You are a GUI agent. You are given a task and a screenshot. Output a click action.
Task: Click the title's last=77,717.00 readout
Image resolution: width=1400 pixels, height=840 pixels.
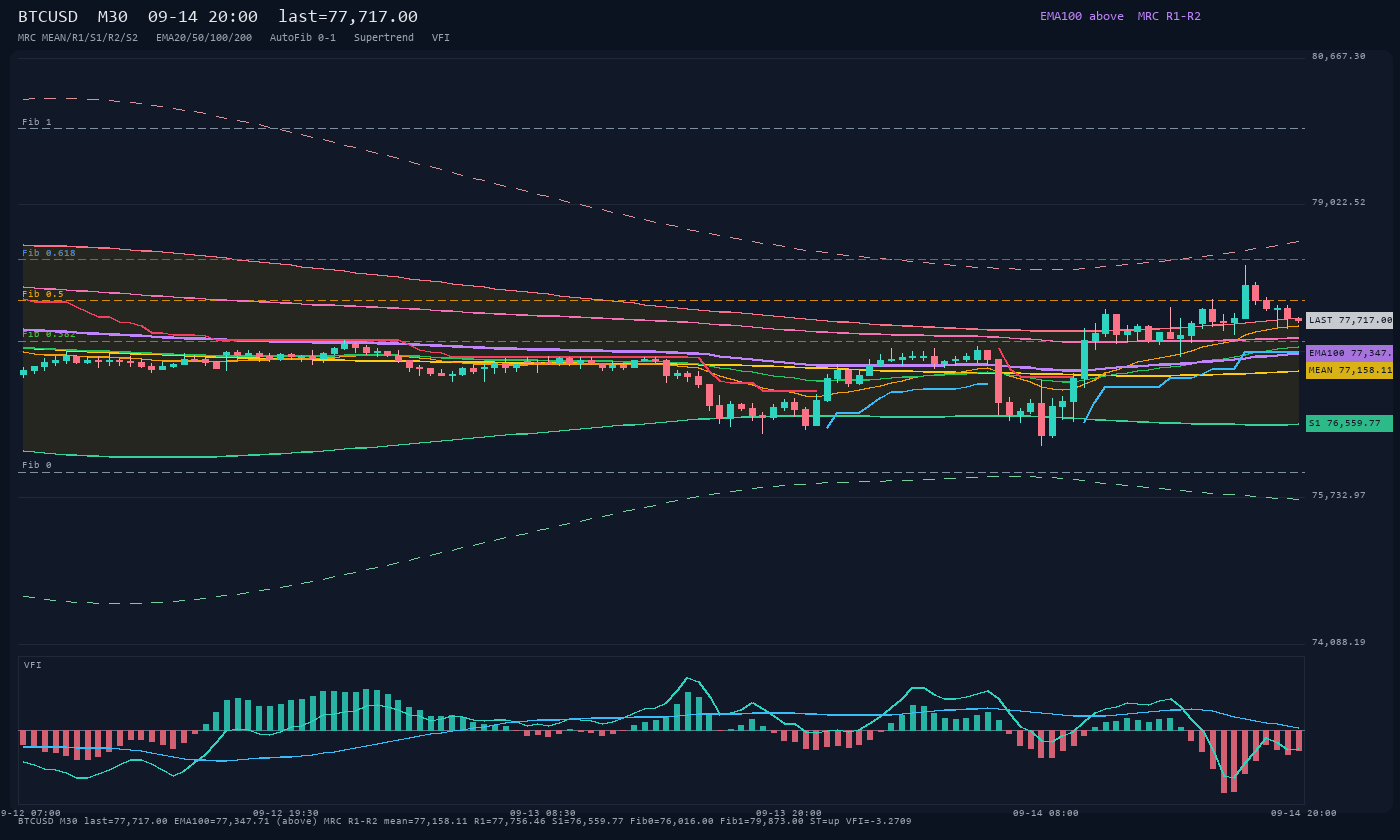348,16
